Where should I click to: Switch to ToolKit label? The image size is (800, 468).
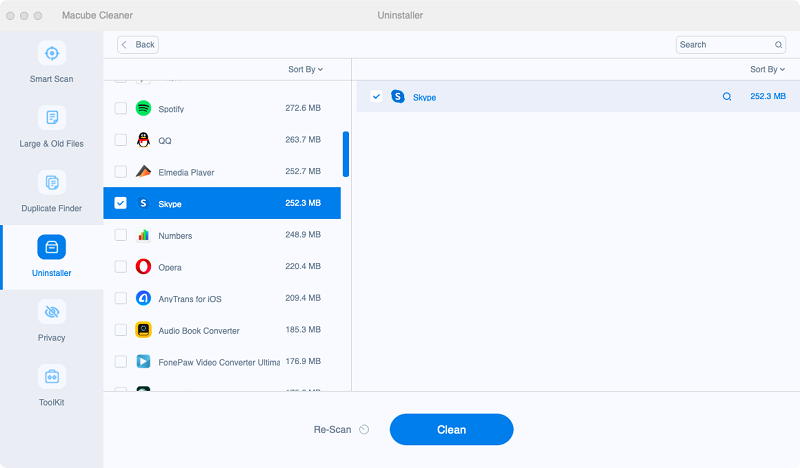(52, 403)
